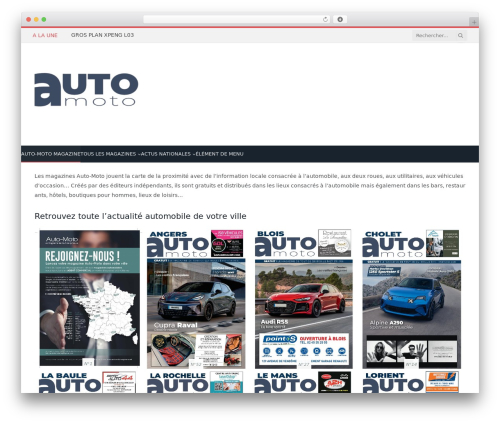The image size is (500, 423).
Task: Open the browser download icon
Action: (x=340, y=19)
